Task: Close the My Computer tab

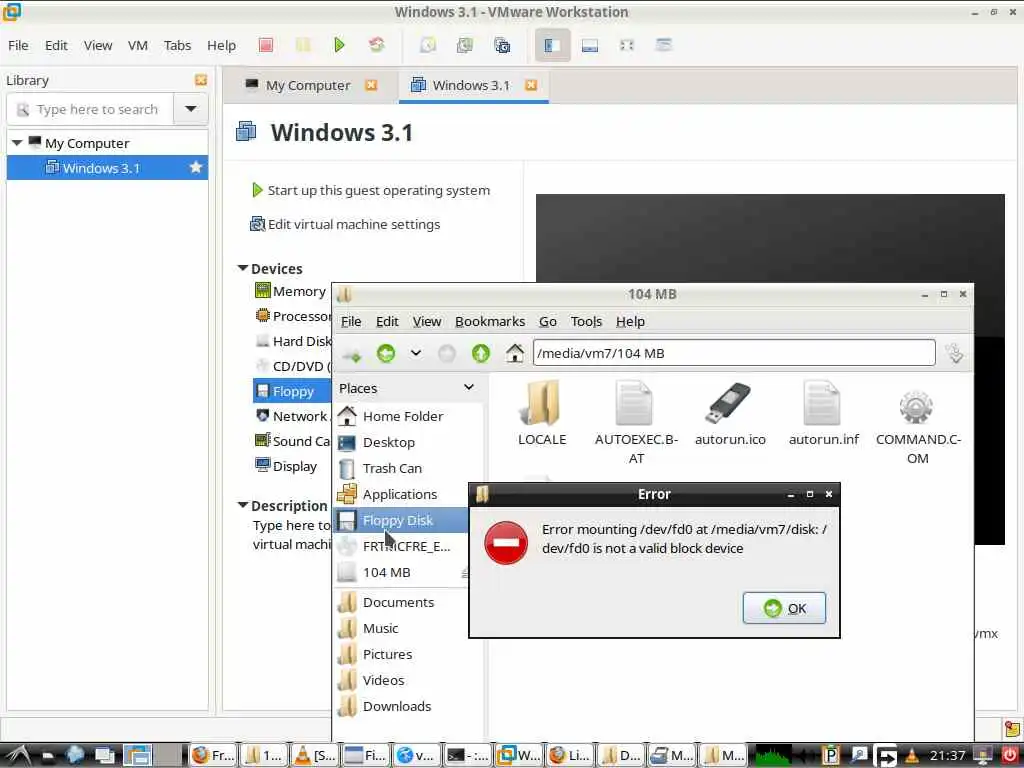Action: (x=371, y=85)
